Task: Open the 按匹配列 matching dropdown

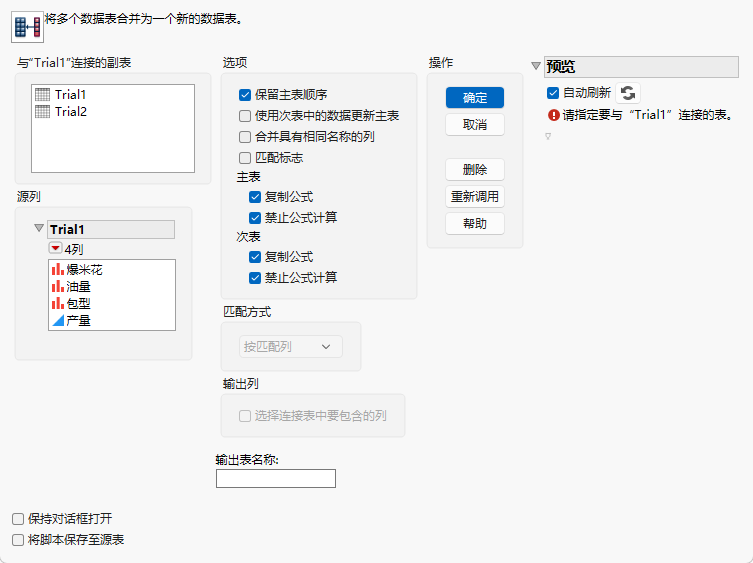Action: [291, 346]
